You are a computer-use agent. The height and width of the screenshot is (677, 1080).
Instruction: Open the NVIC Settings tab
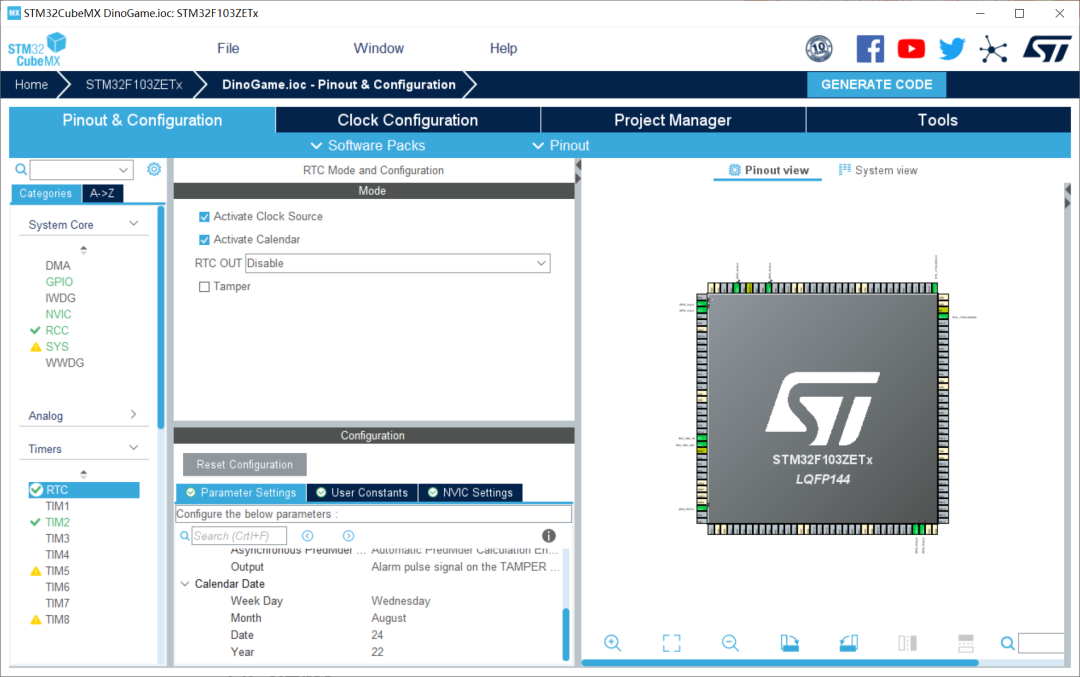[470, 493]
